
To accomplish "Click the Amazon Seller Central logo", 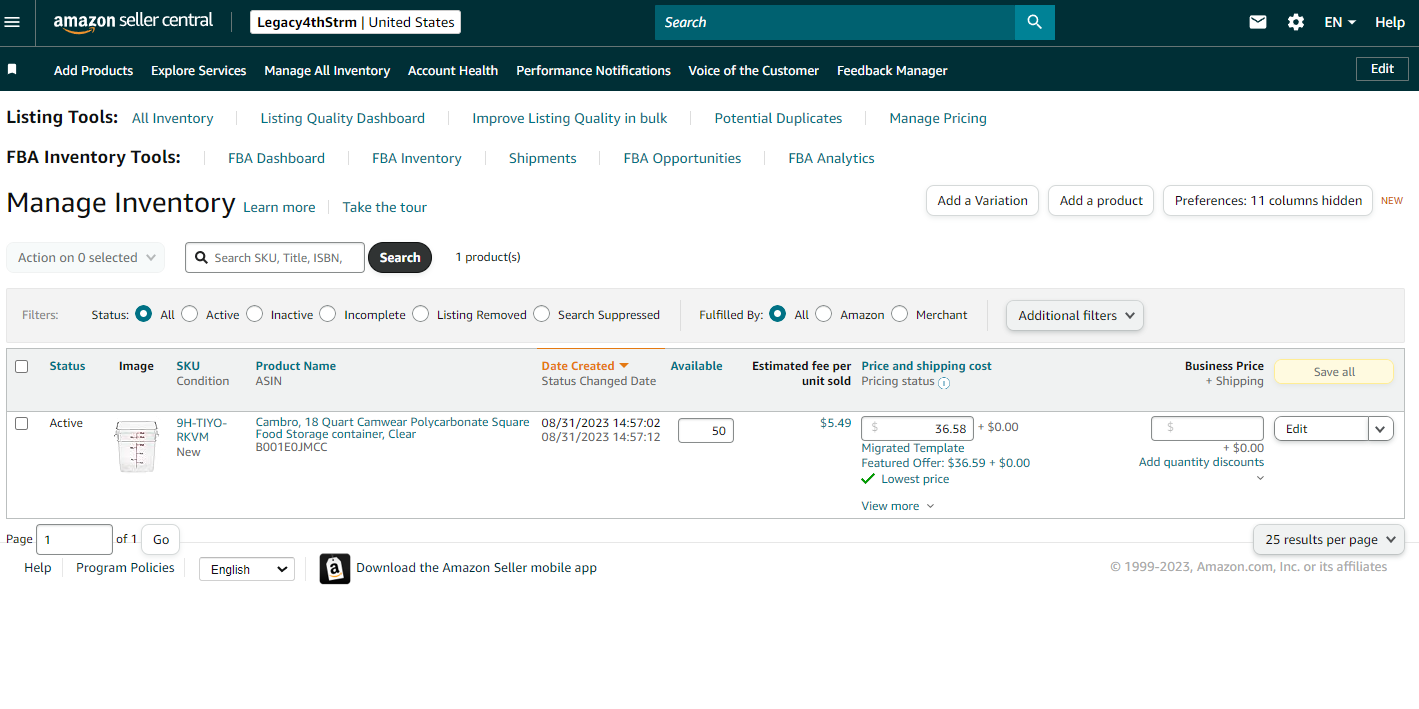I will 133,22.
